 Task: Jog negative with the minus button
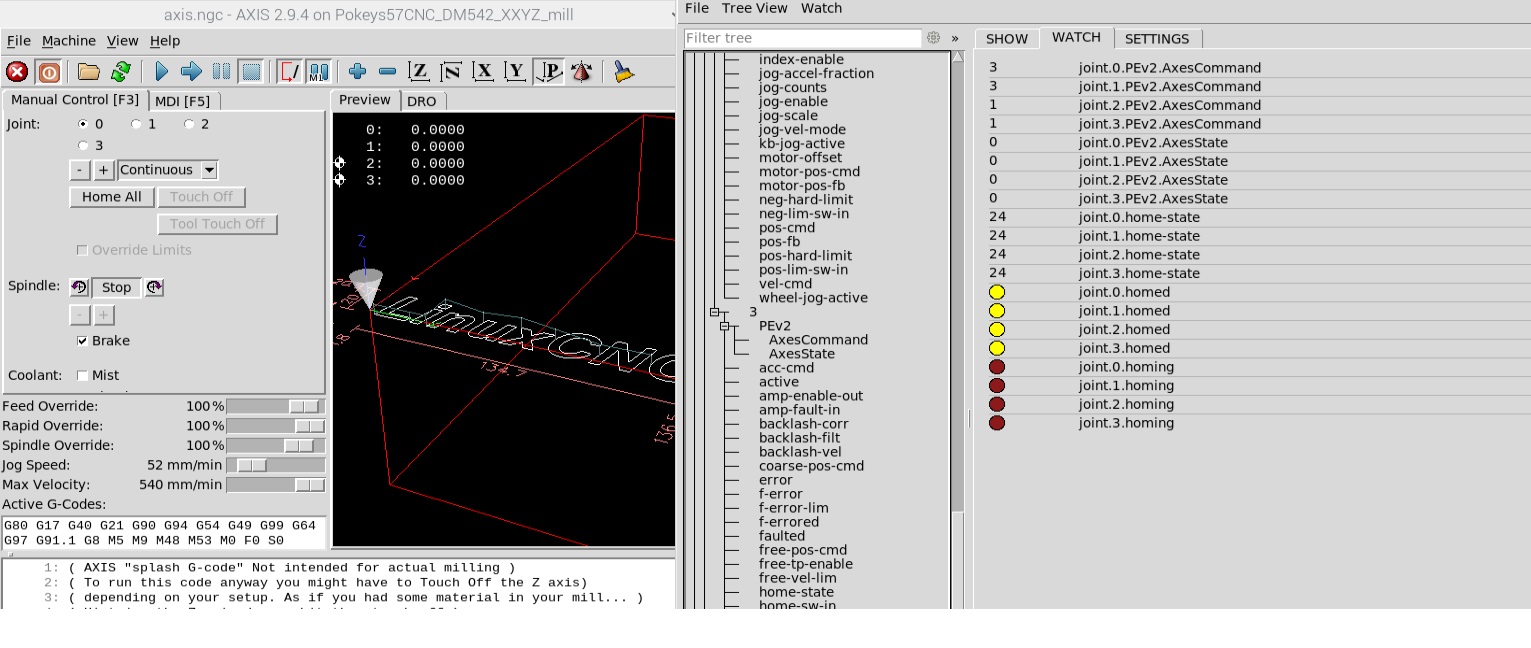click(x=80, y=170)
